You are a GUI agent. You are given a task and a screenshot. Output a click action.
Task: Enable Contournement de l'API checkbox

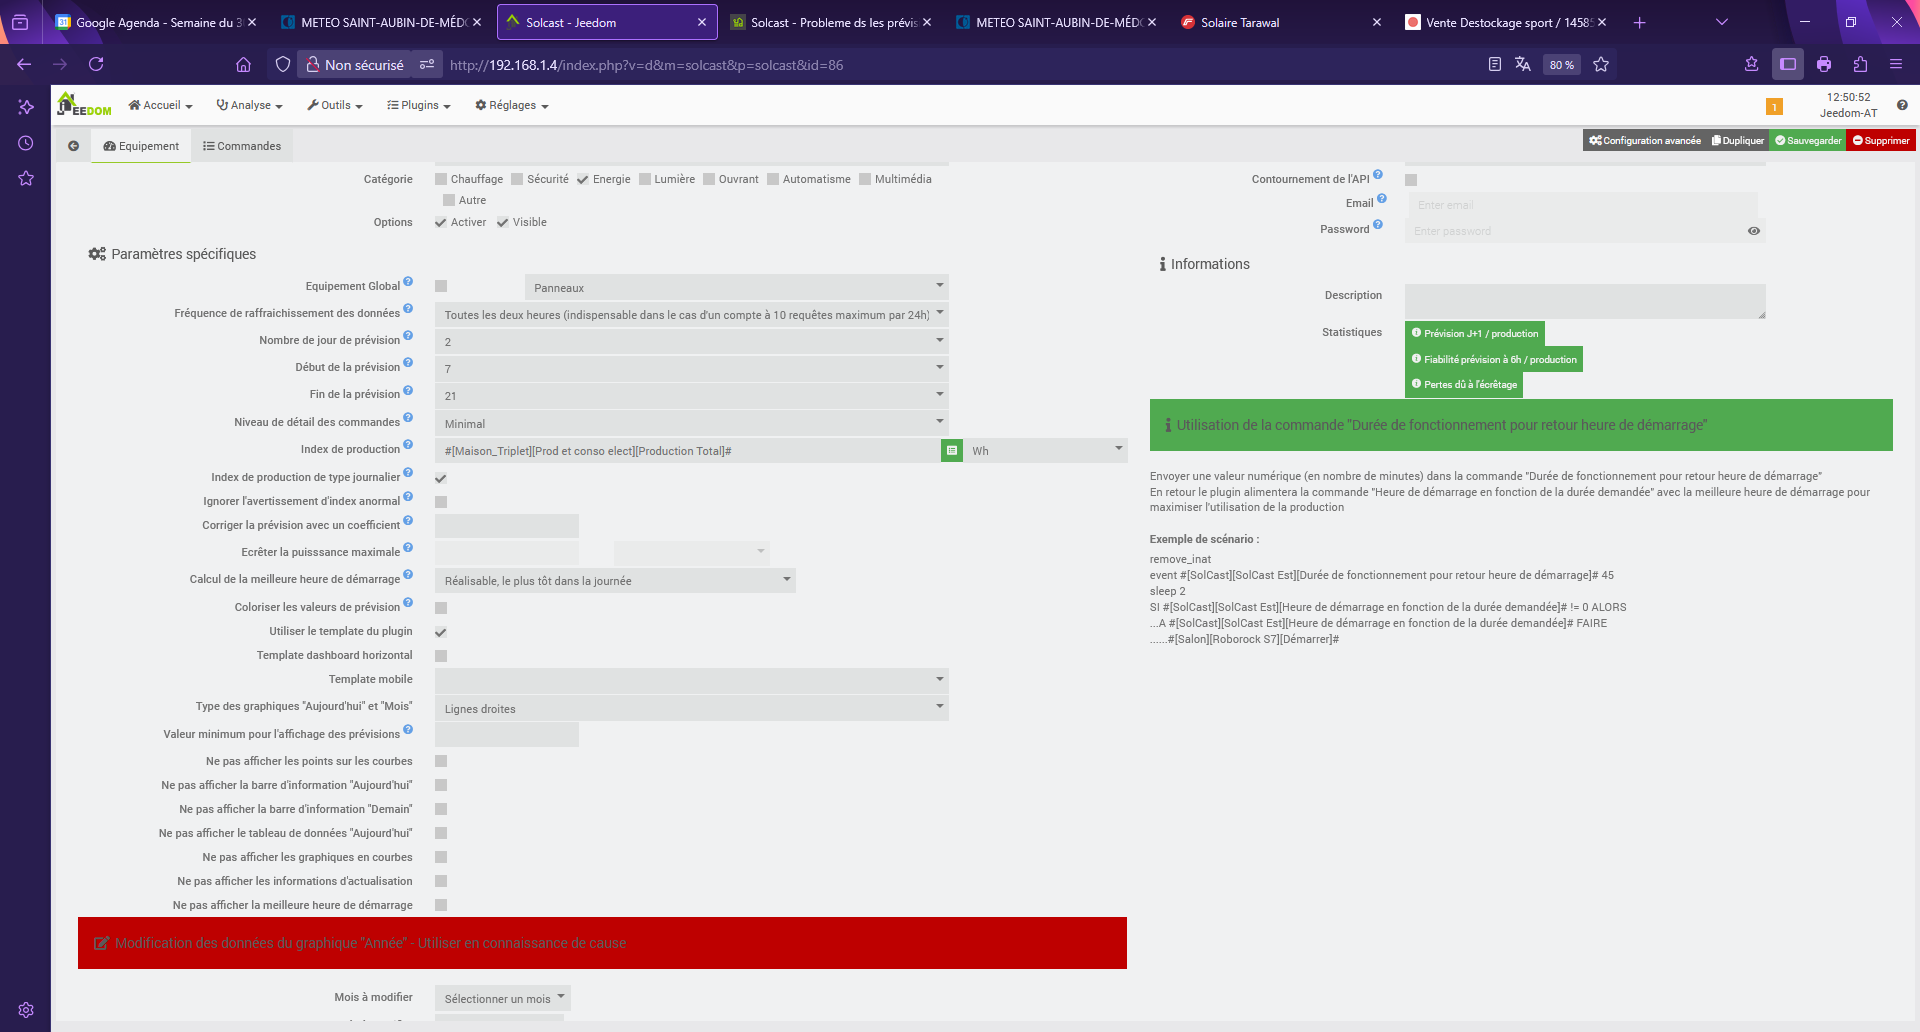click(1411, 180)
